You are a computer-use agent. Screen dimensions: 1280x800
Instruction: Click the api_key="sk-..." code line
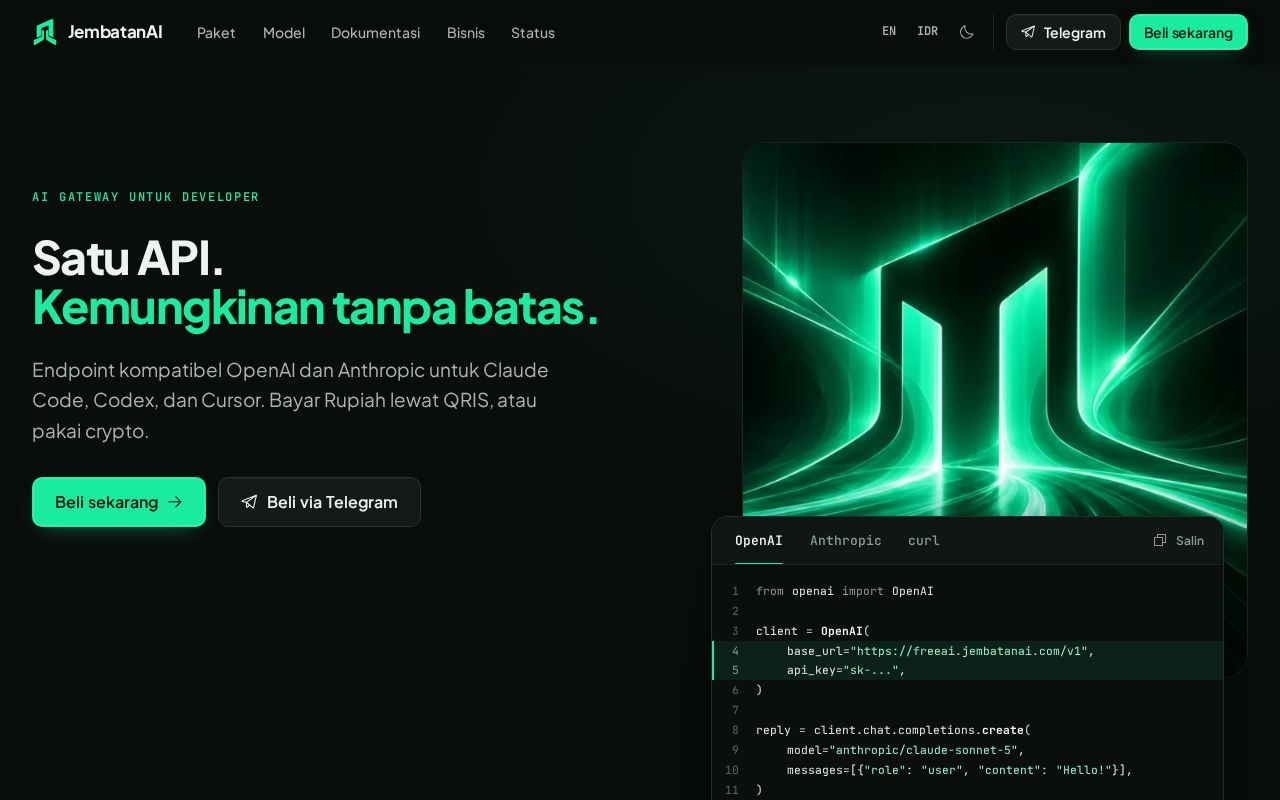click(968, 670)
